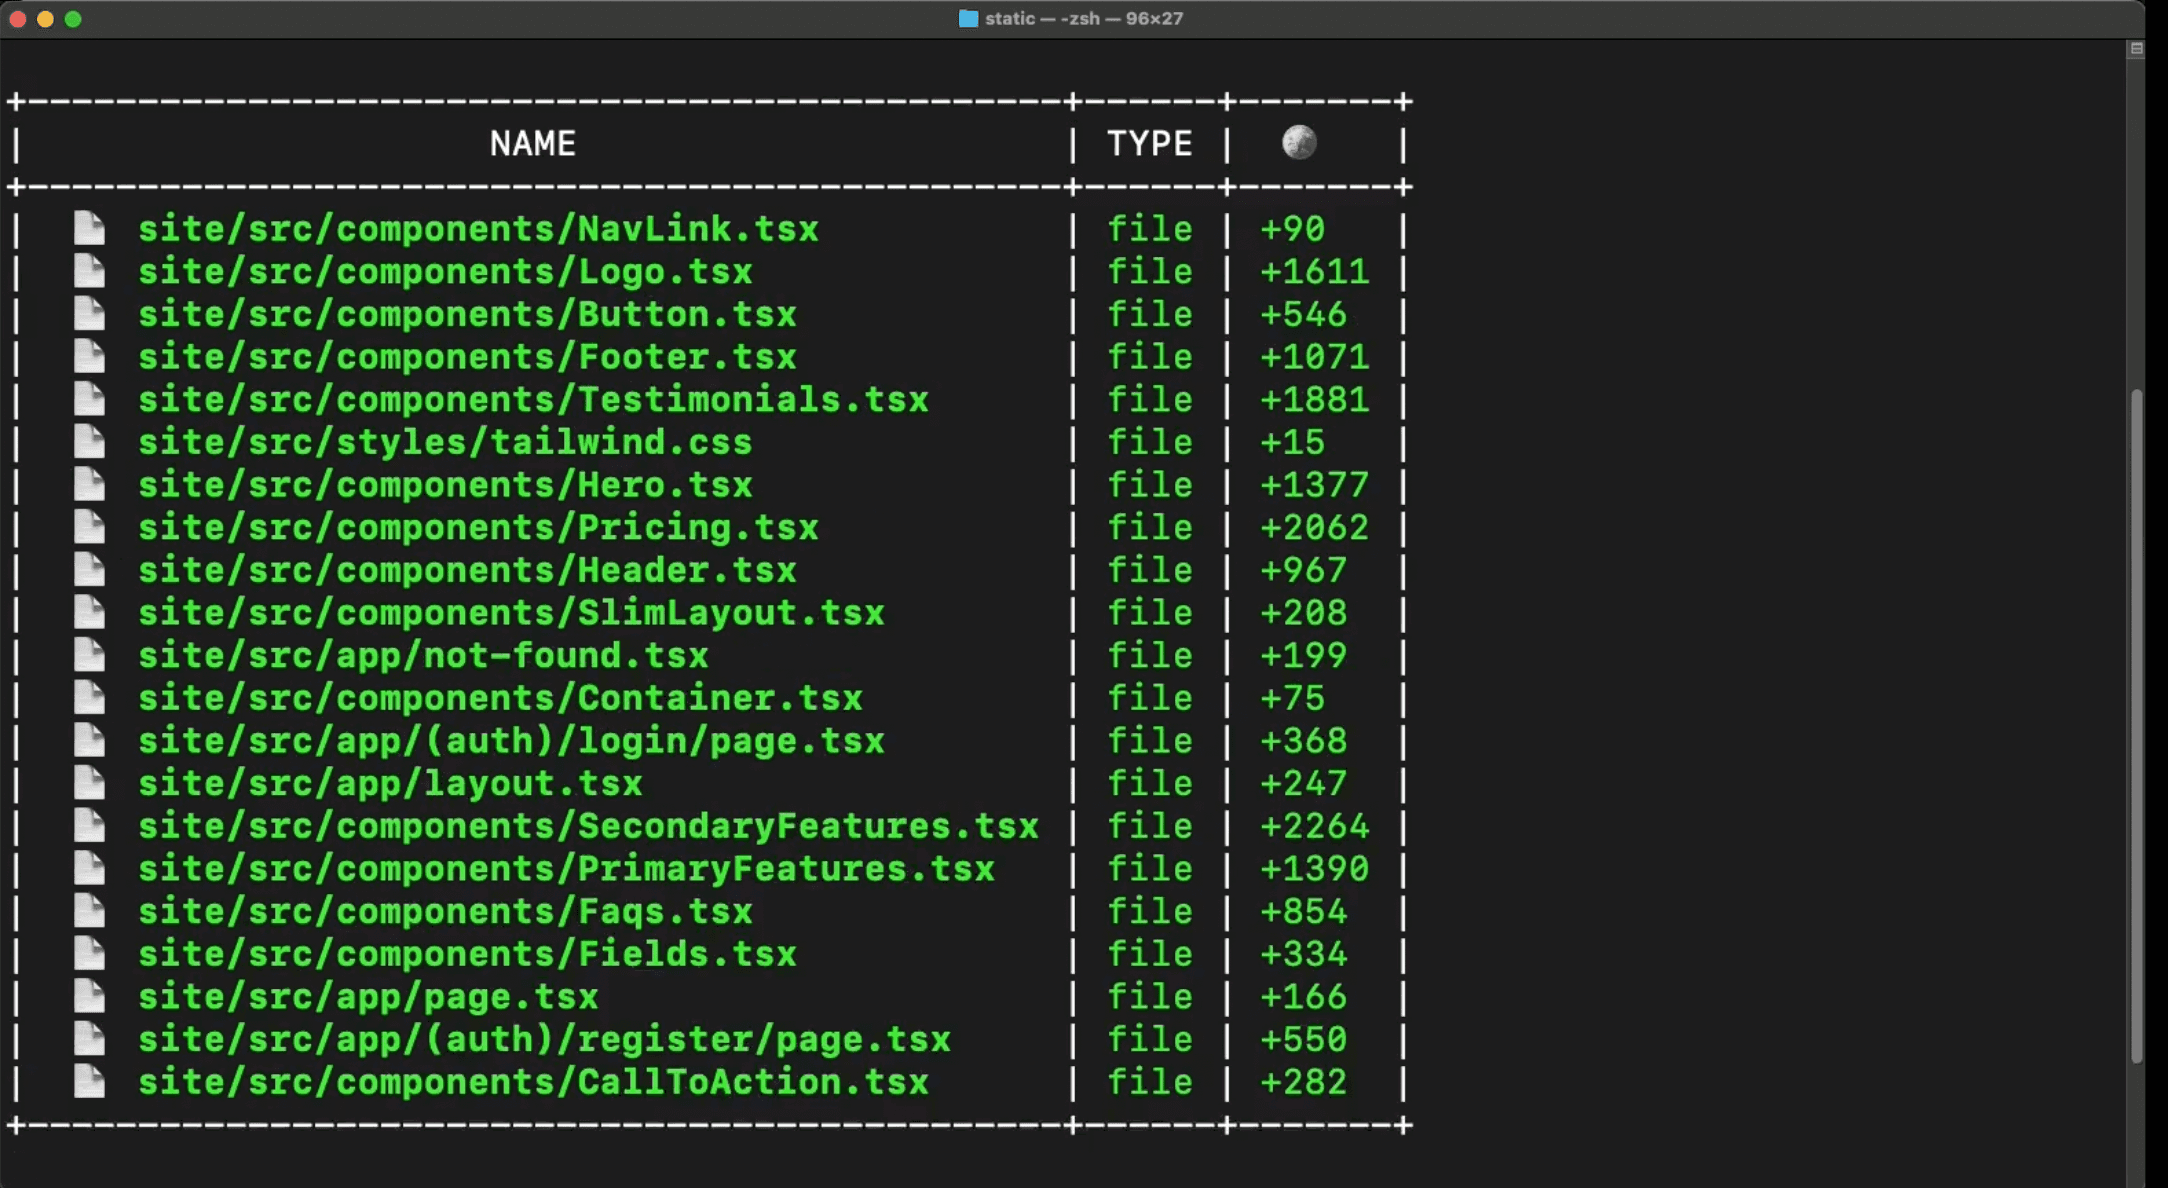Click the path site/src/app/(auth)/login/page.tsx
This screenshot has height=1188, width=2168.
click(511, 741)
